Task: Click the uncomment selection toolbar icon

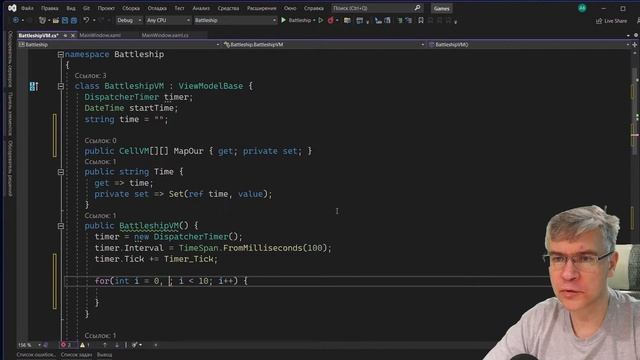Action: [409, 20]
